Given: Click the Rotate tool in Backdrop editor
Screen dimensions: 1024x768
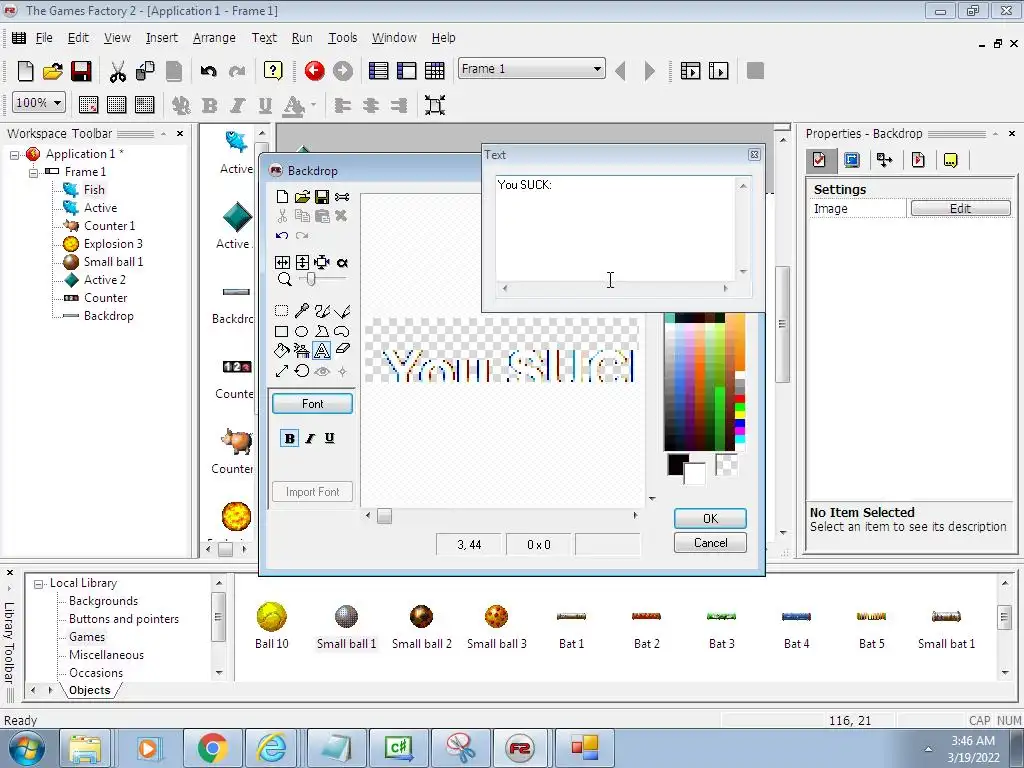Looking at the screenshot, I should [x=302, y=371].
